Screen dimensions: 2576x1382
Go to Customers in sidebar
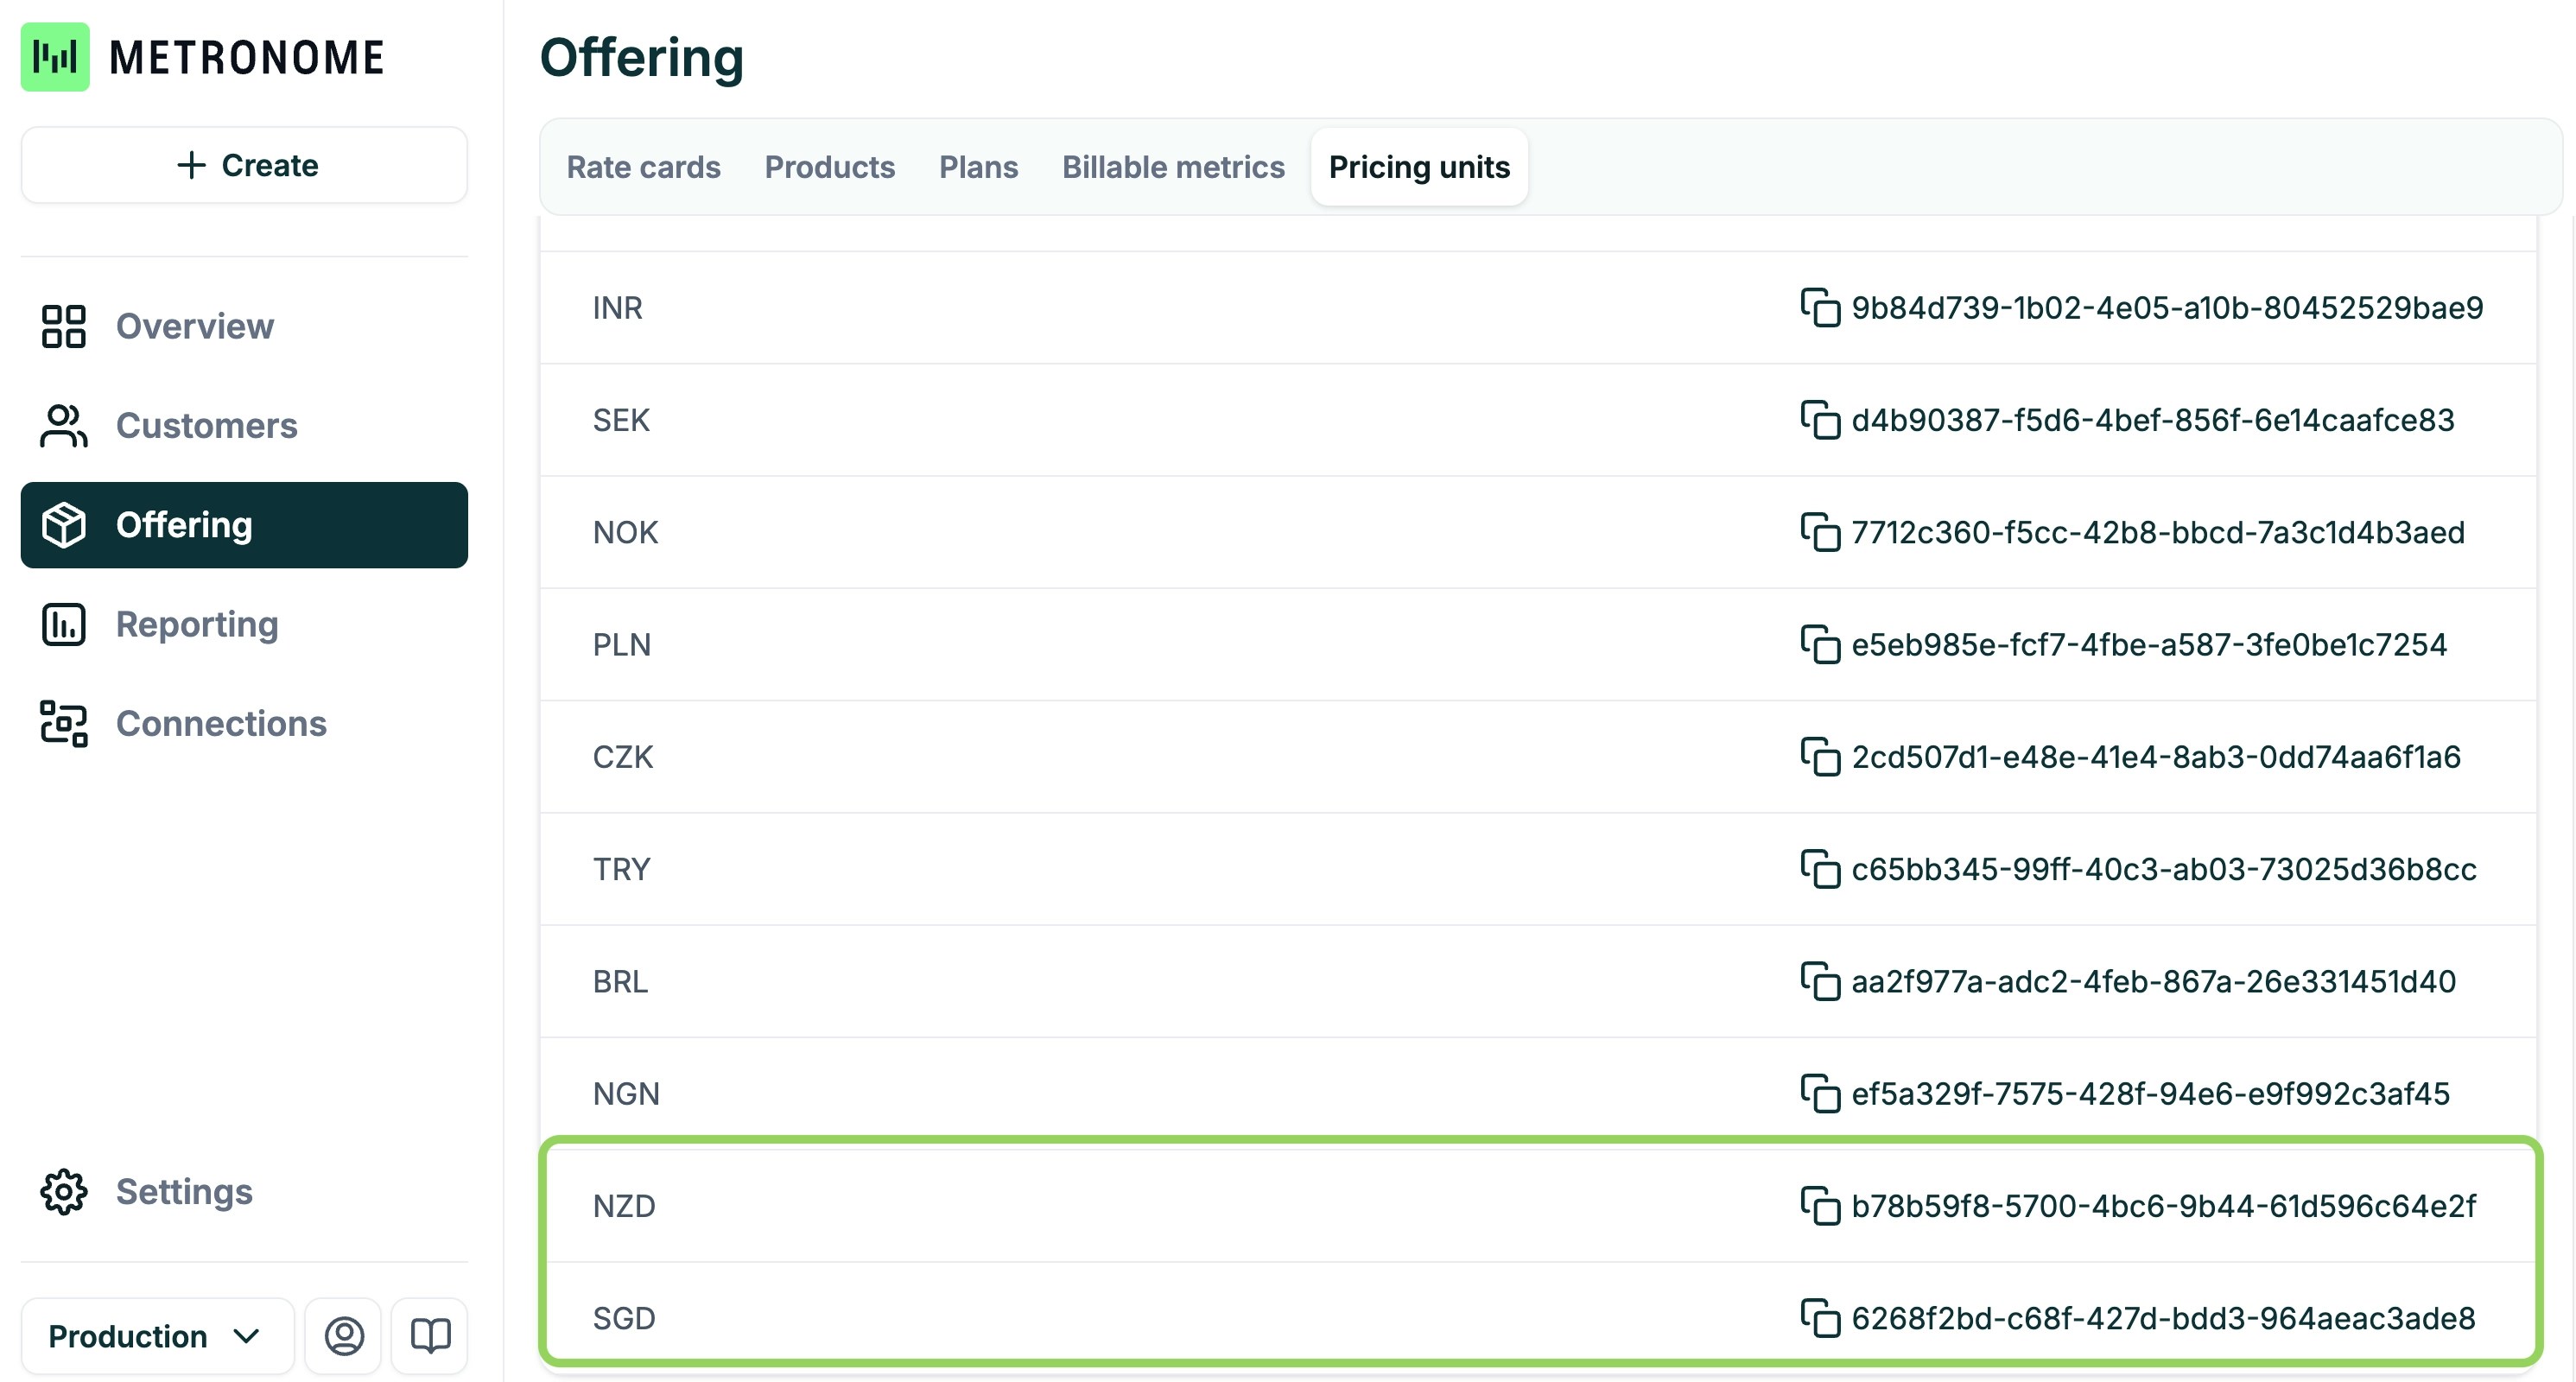click(206, 426)
